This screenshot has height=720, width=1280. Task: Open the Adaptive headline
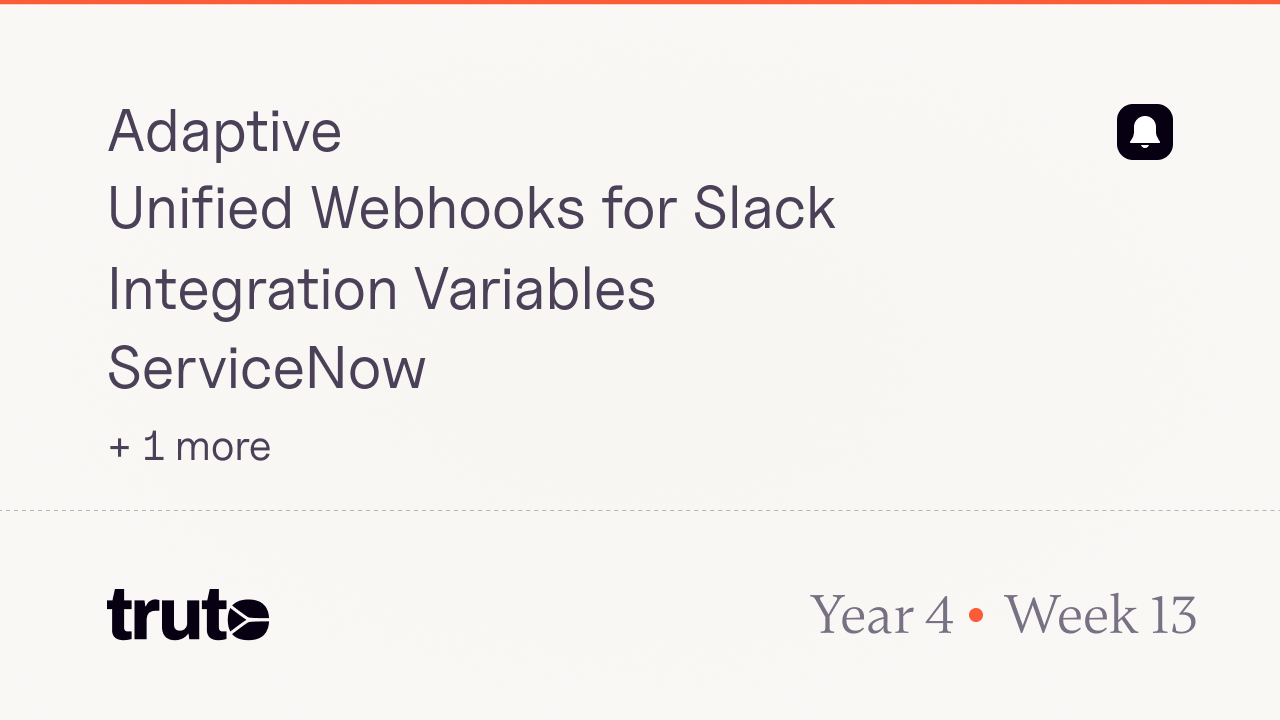(225, 131)
